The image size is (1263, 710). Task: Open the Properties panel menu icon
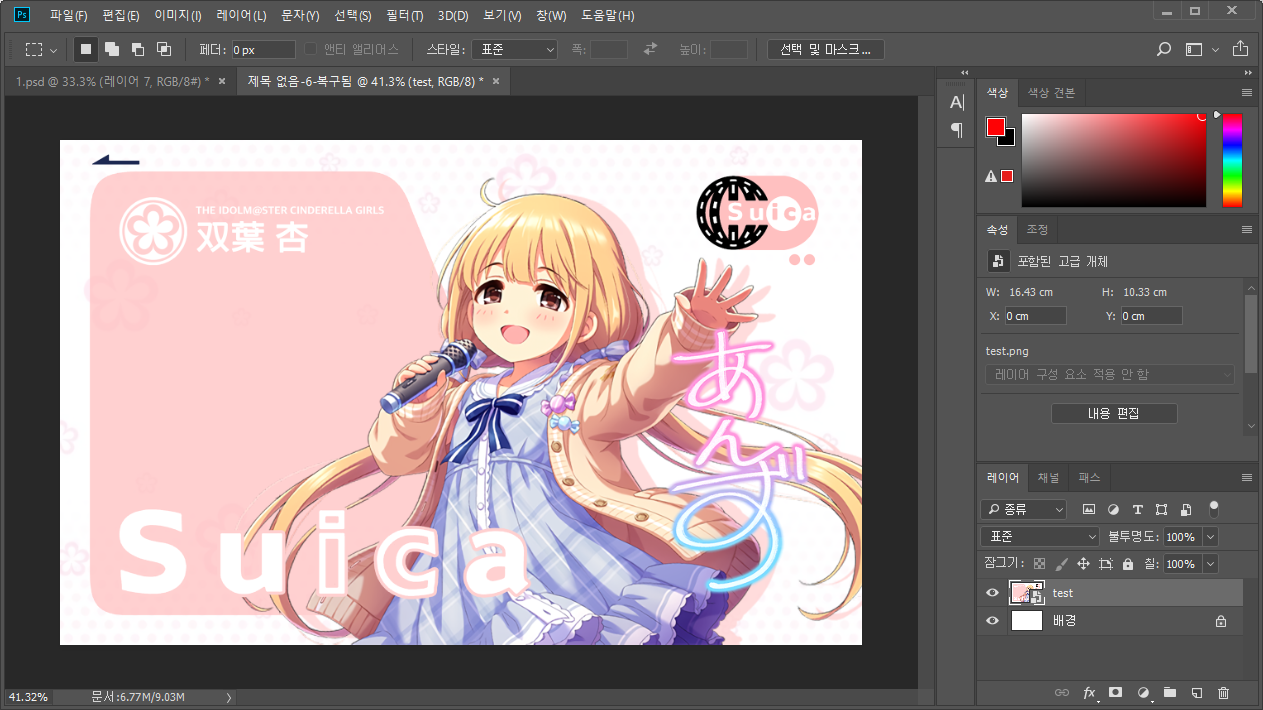pyautogui.click(x=1247, y=229)
